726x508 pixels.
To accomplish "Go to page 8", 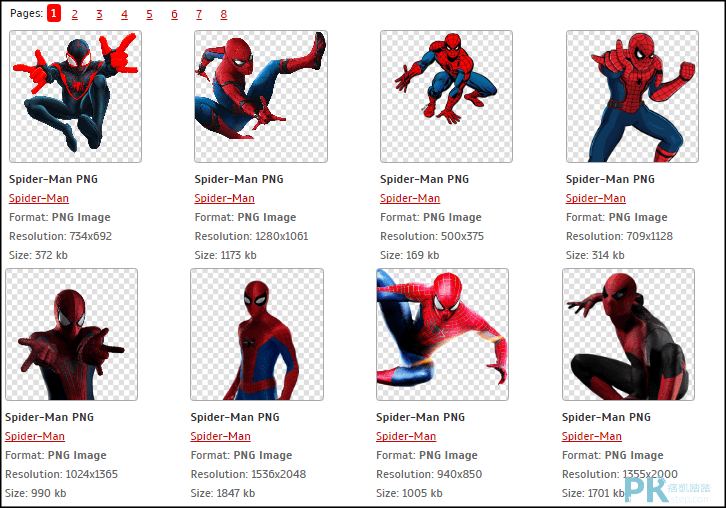I will pyautogui.click(x=224, y=14).
